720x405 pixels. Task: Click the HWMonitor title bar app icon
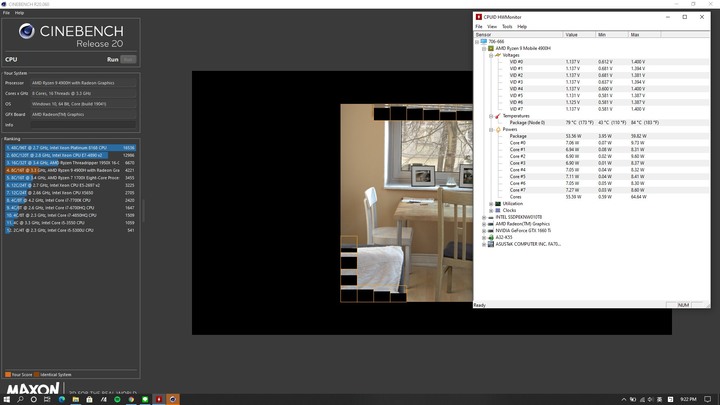478,17
